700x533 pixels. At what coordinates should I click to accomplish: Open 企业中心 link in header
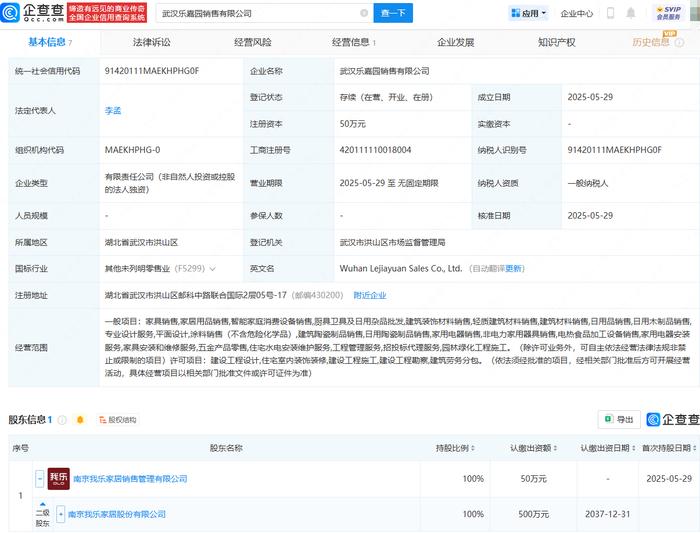[577, 13]
